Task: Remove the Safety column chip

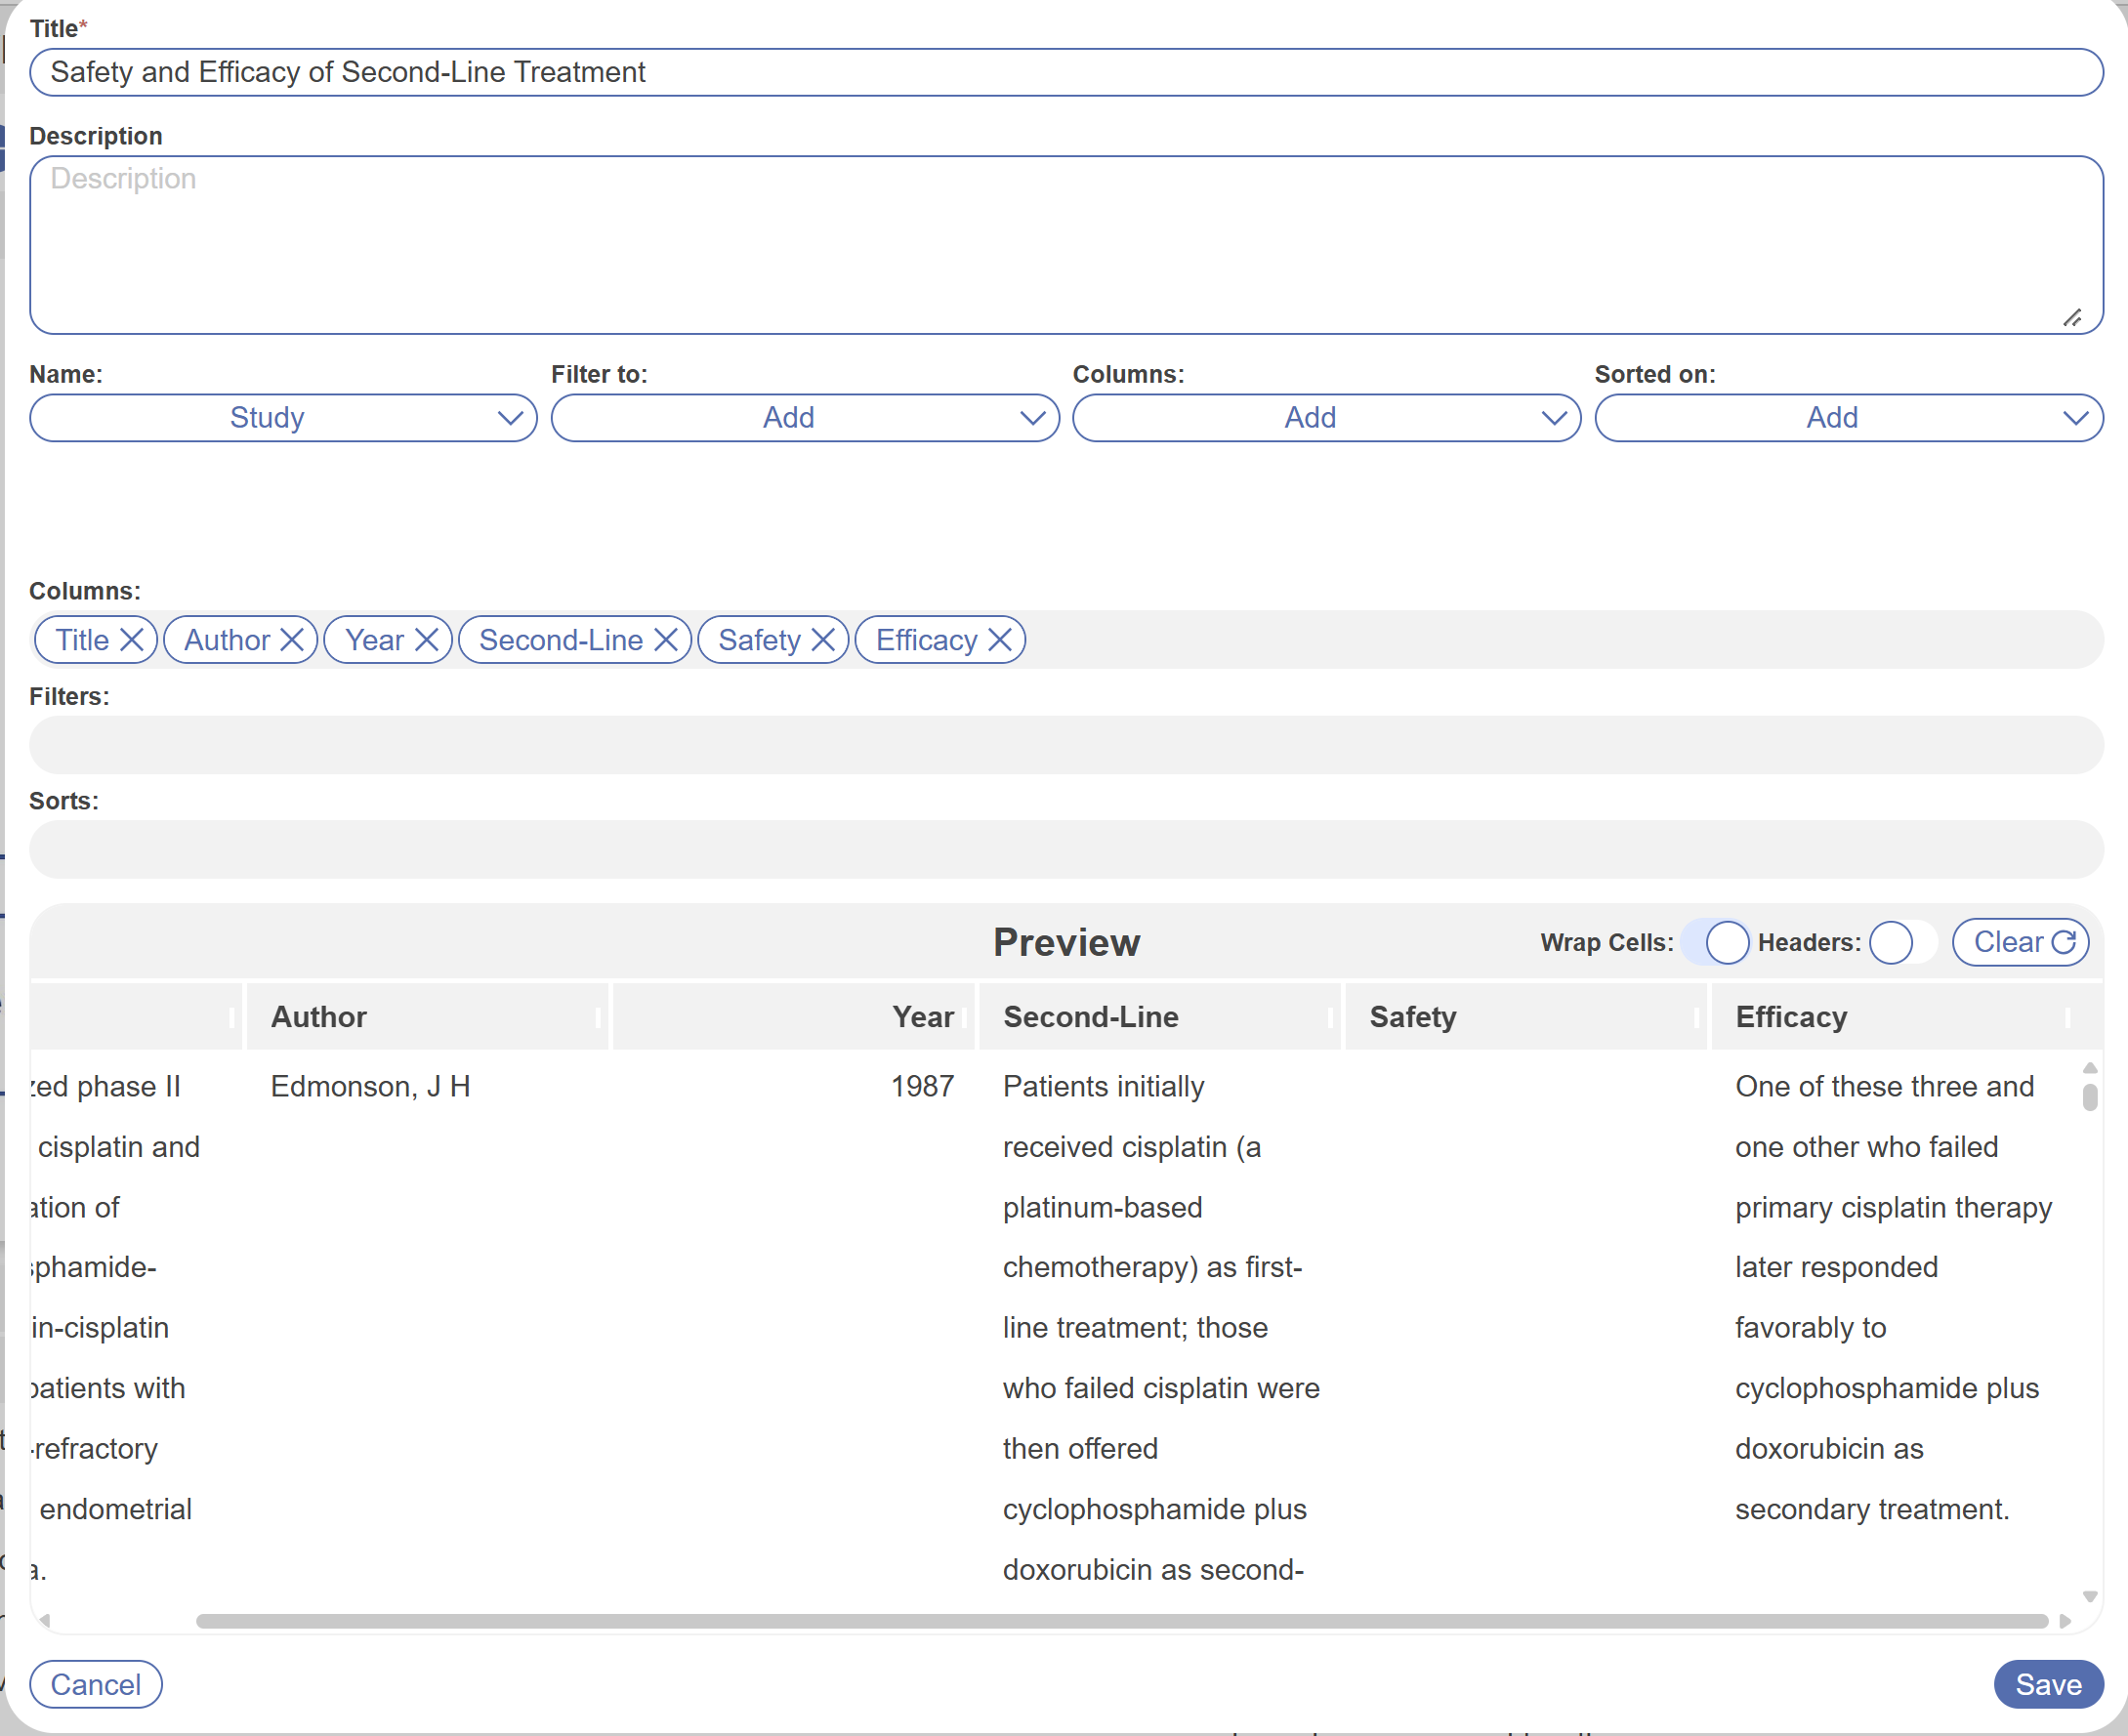Action: pos(823,640)
